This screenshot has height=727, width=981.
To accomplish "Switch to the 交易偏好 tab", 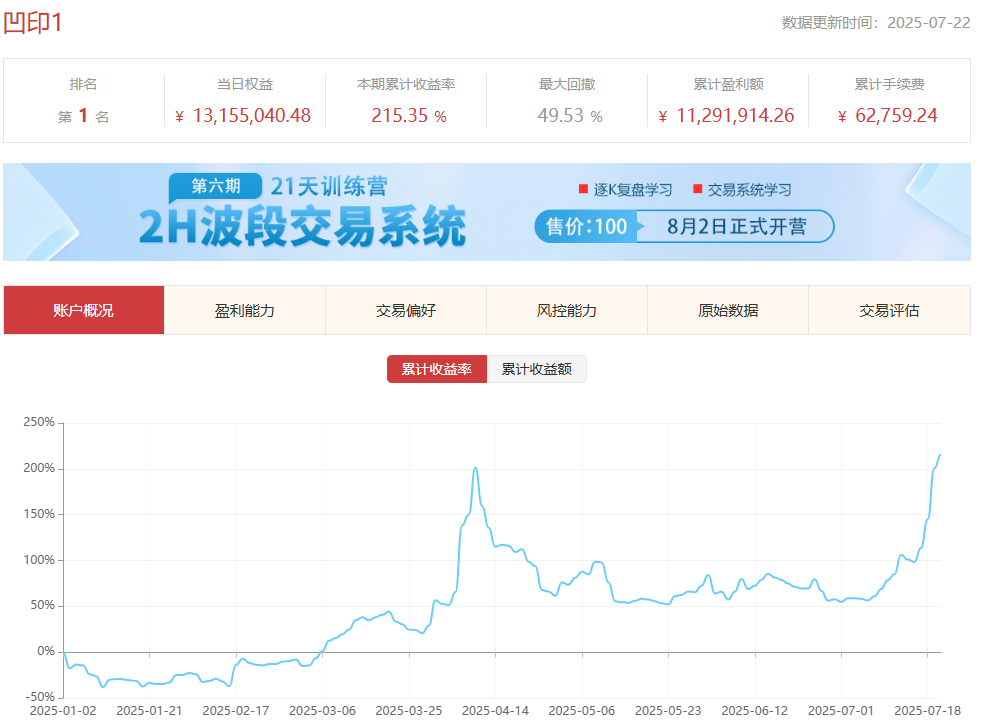I will [406, 310].
